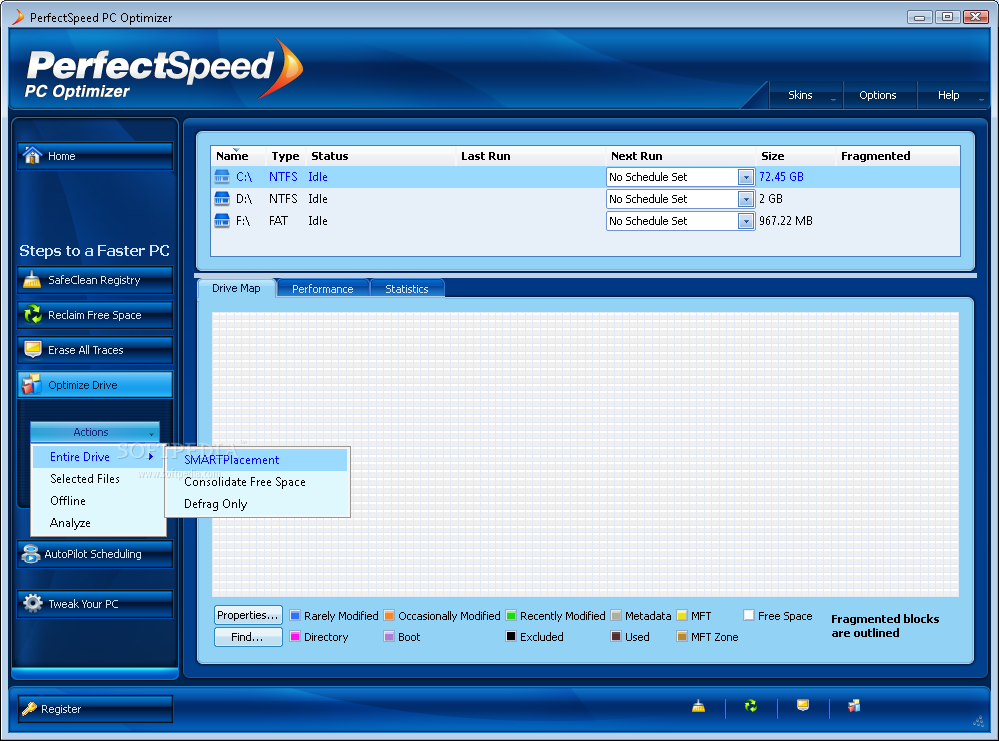Click the Free Space white swatch
999x741 pixels.
749,615
